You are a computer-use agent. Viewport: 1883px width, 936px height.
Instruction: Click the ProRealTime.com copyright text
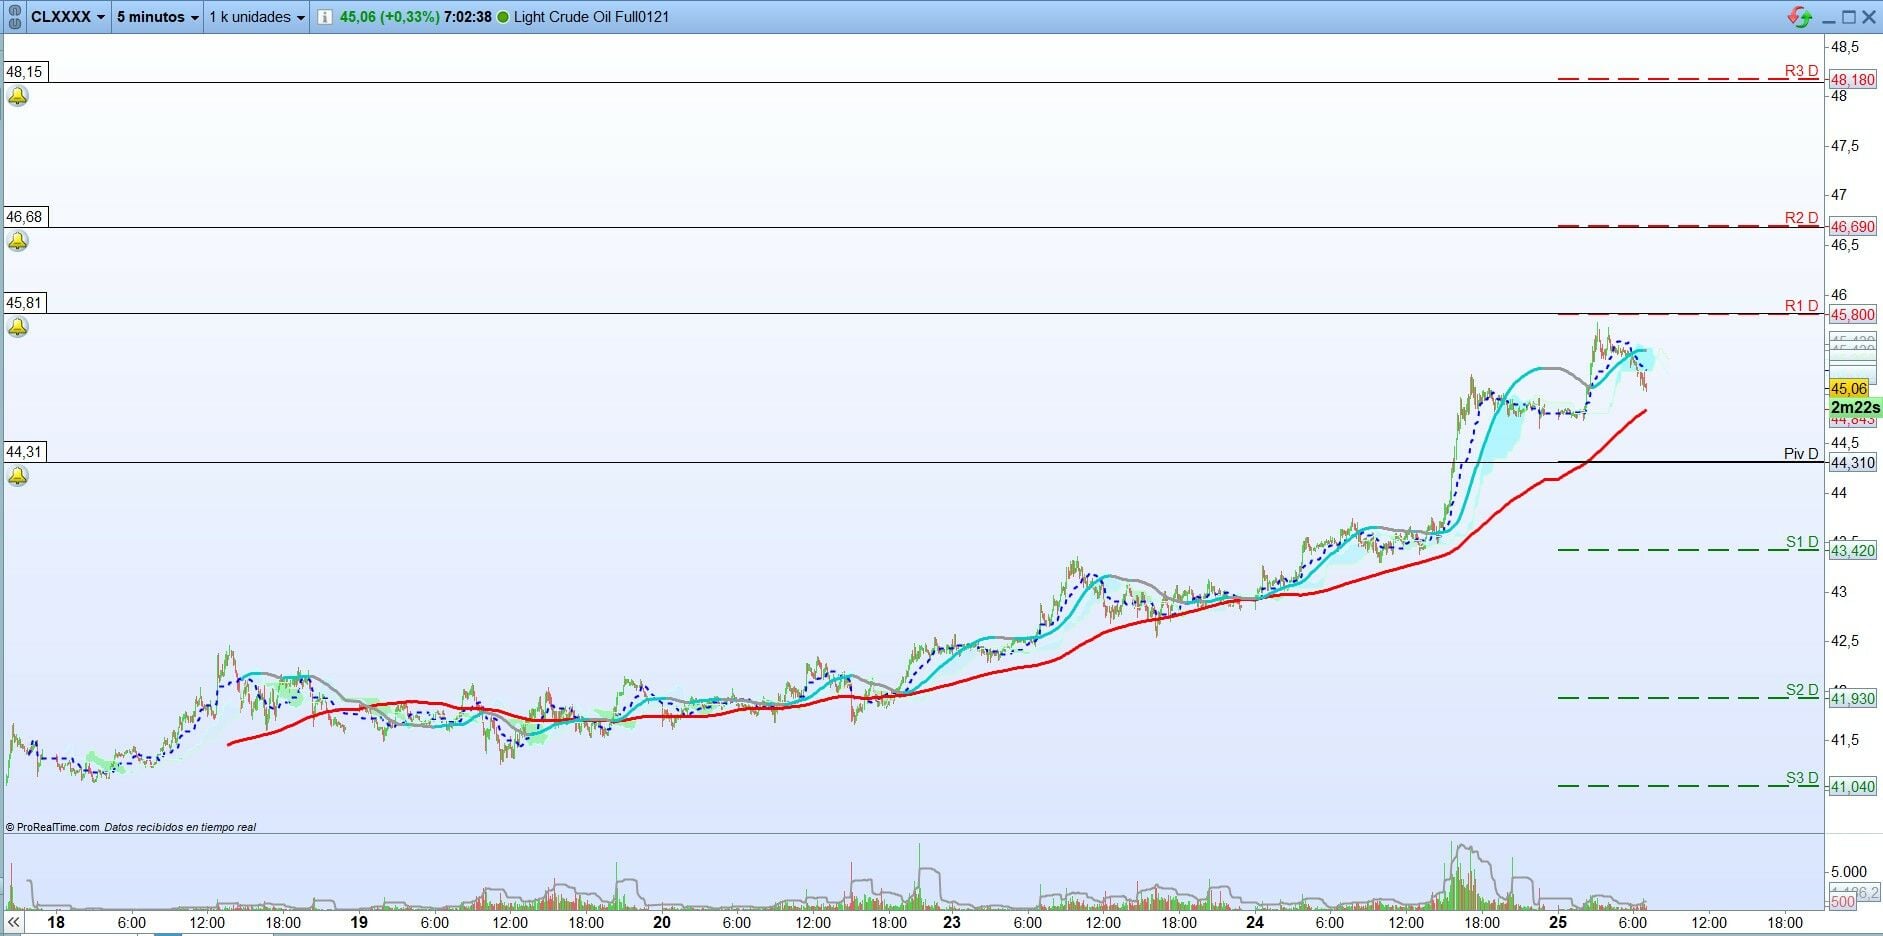(x=53, y=827)
